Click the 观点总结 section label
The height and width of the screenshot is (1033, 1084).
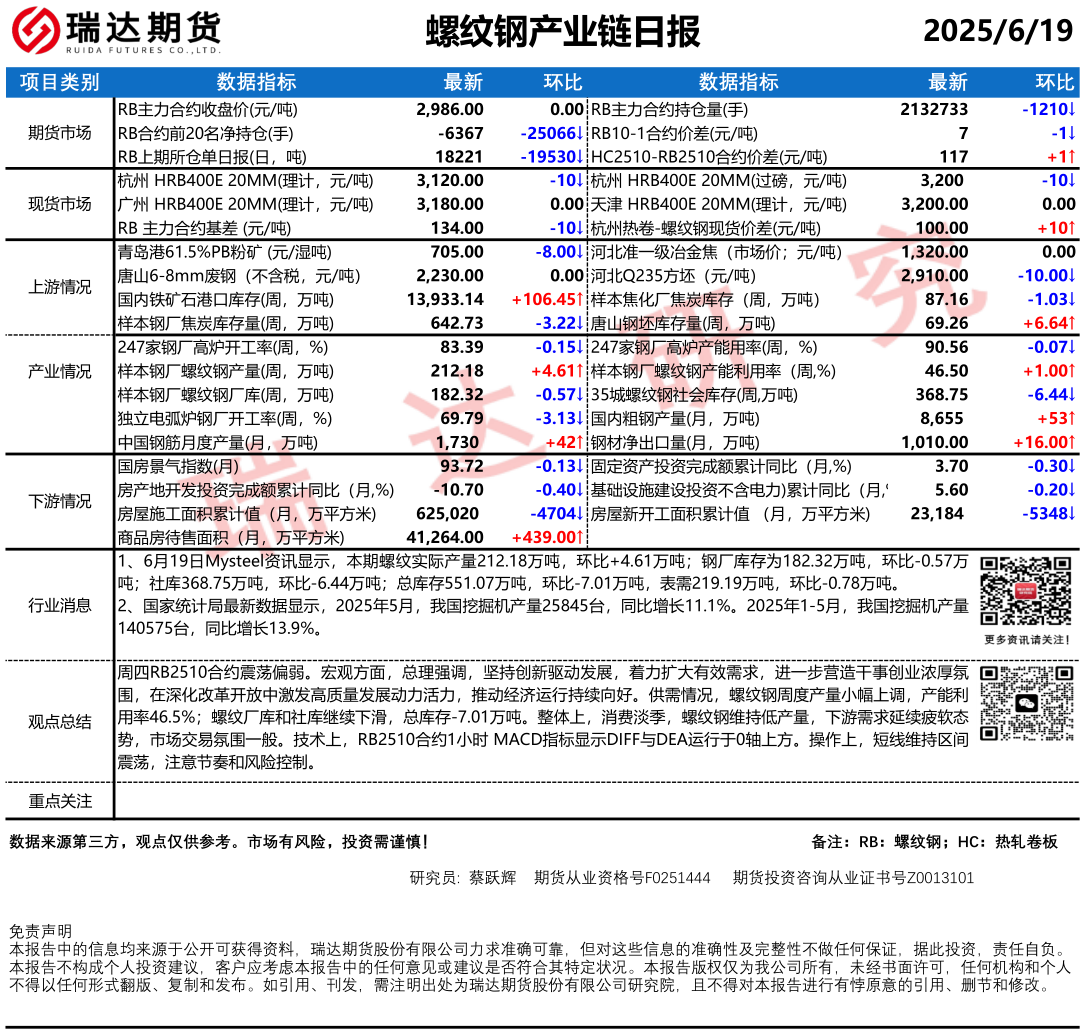(59, 722)
